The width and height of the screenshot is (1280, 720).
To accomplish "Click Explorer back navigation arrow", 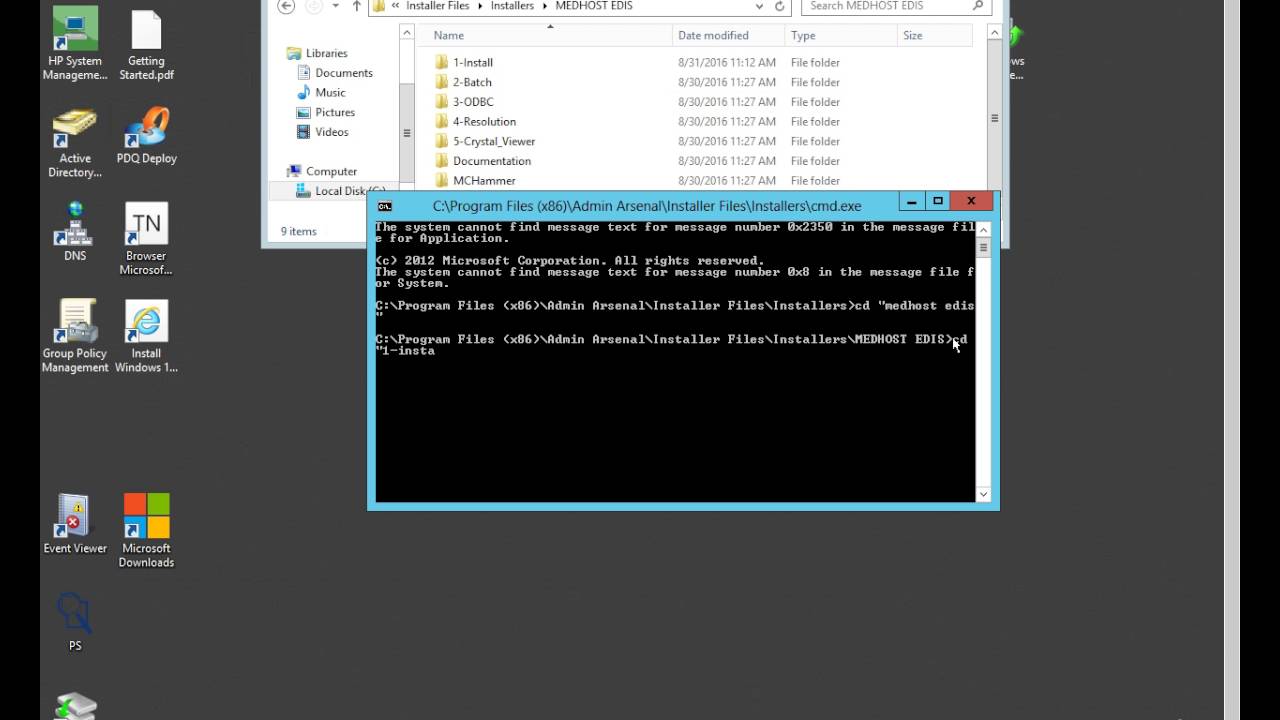I will [x=286, y=6].
